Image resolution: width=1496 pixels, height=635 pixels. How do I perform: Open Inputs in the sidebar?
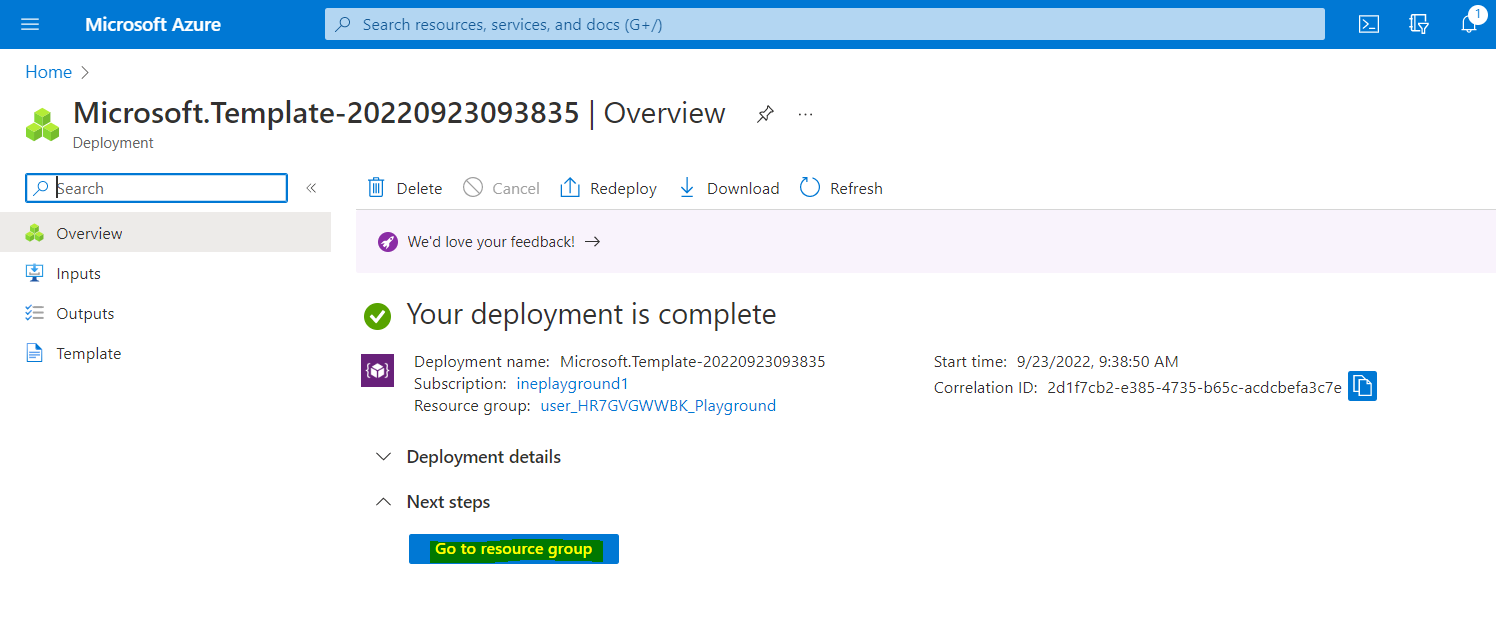click(x=78, y=273)
